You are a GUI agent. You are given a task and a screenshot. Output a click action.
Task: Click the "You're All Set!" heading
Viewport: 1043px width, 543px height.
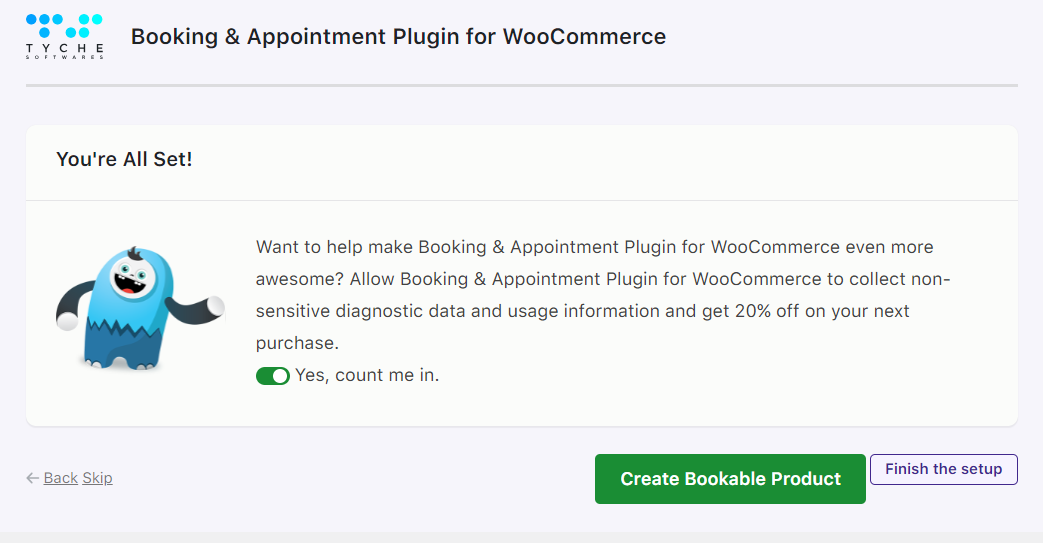124,160
